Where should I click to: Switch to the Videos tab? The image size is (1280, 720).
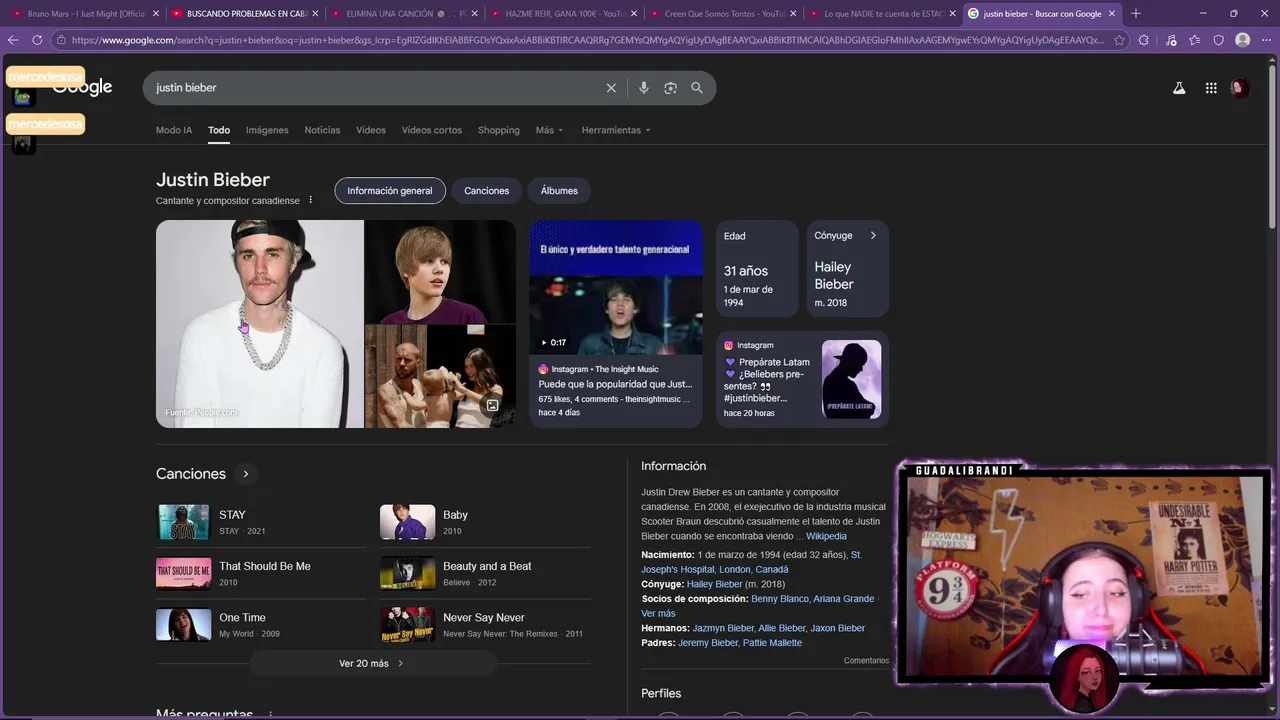click(371, 130)
